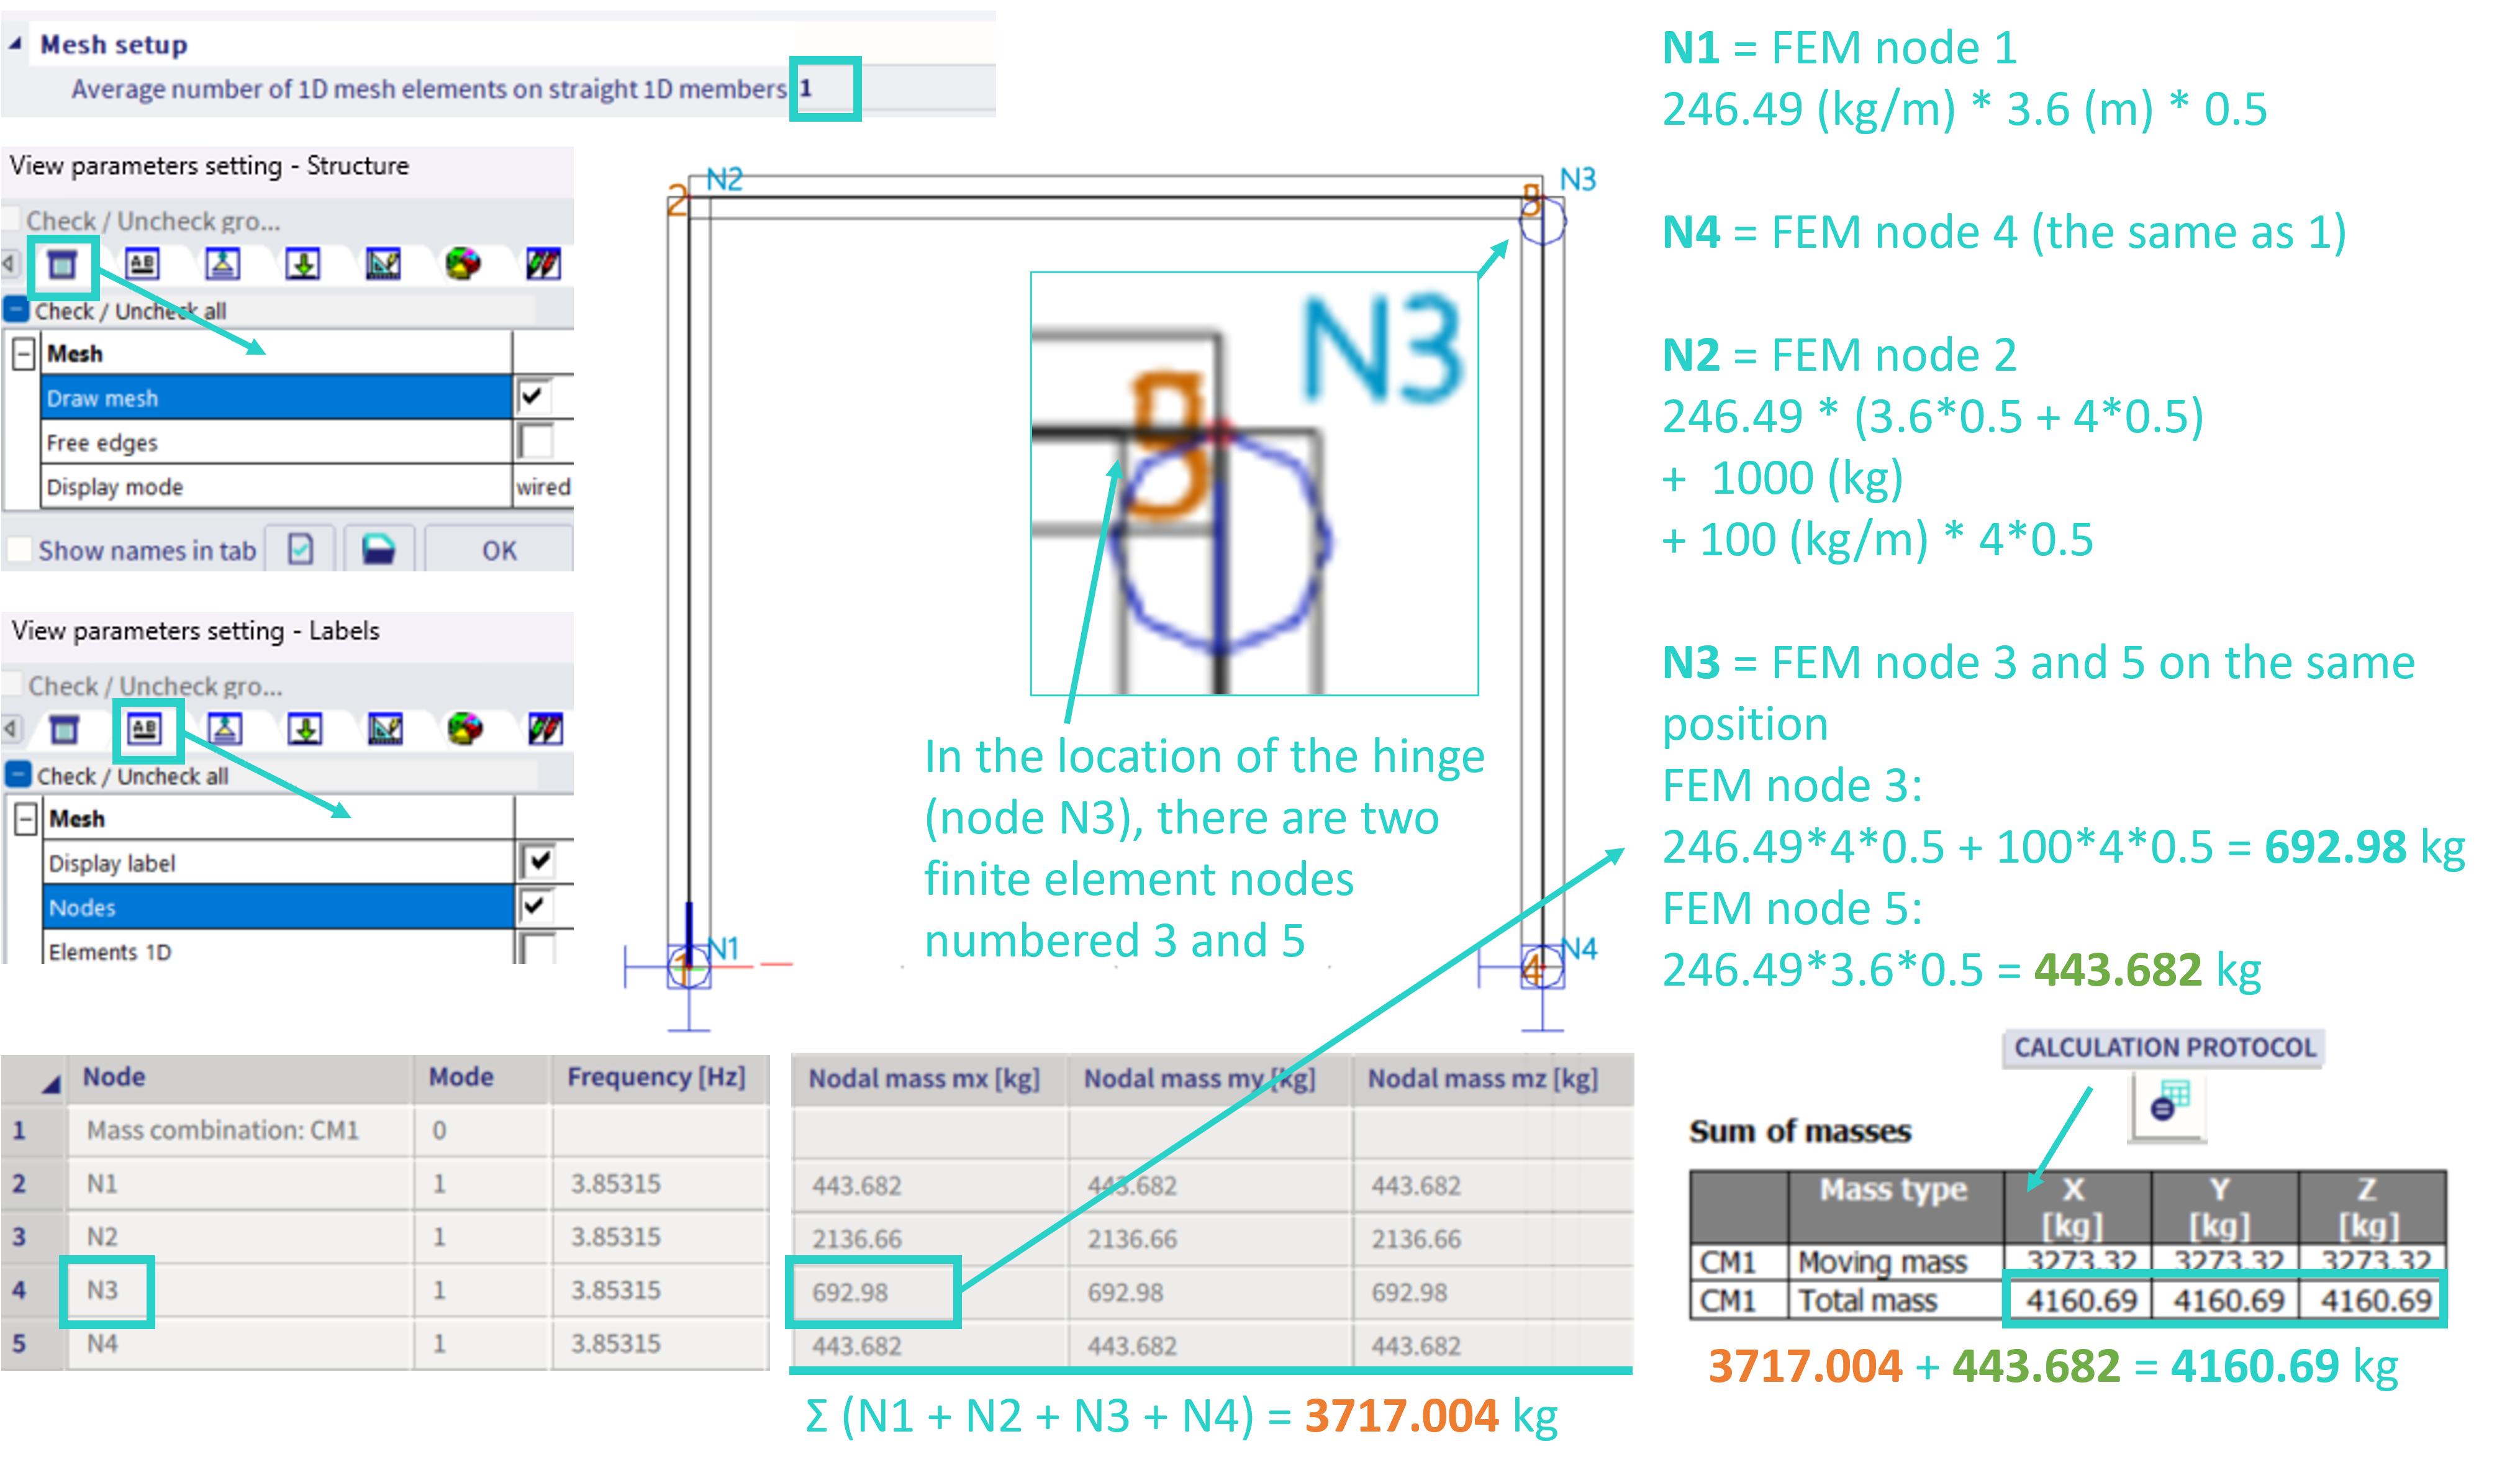Image resolution: width=2520 pixels, height=1480 pixels.
Task: Click tab scroll-left arrow in Structure panel
Action: pyautogui.click(x=9, y=263)
